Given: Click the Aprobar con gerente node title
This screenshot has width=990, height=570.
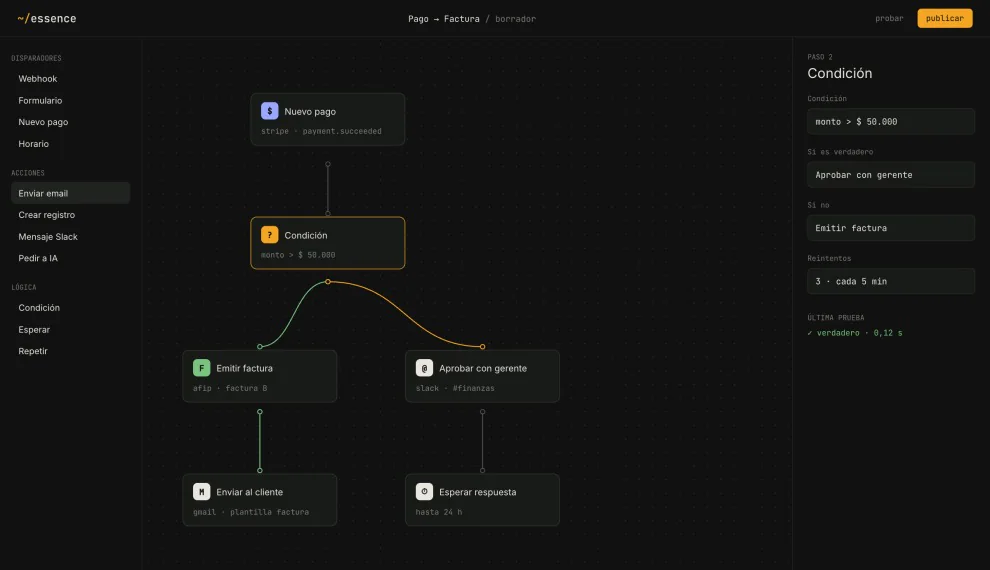Looking at the screenshot, I should click(x=483, y=368).
